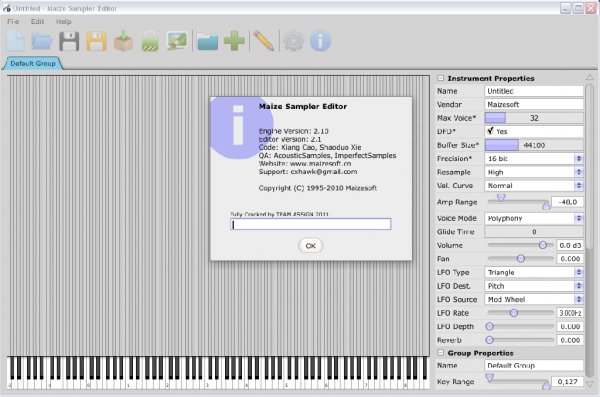Open the Help menu
600x397 pixels.
coord(64,22)
